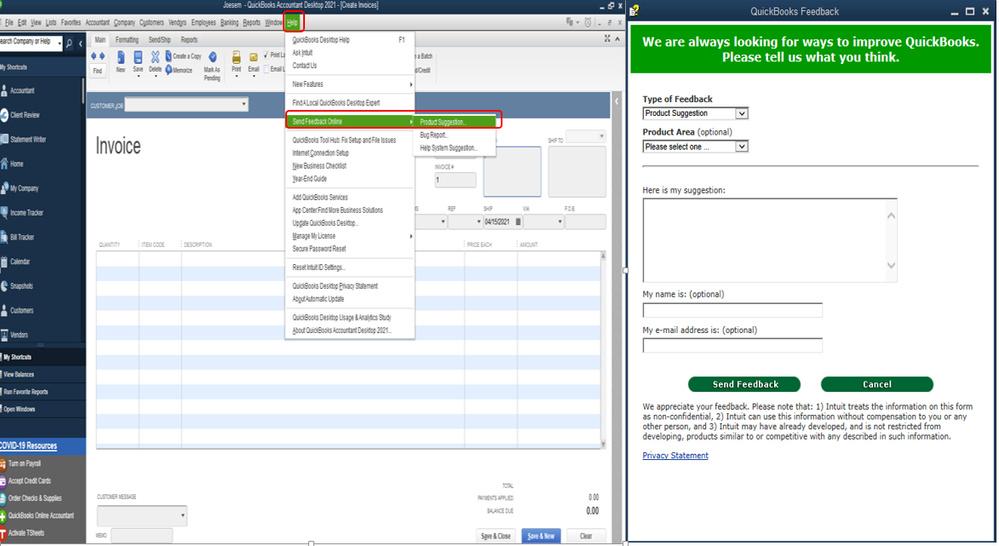Open the Privacy Statement link
This screenshot has width=999, height=546.
(x=675, y=456)
